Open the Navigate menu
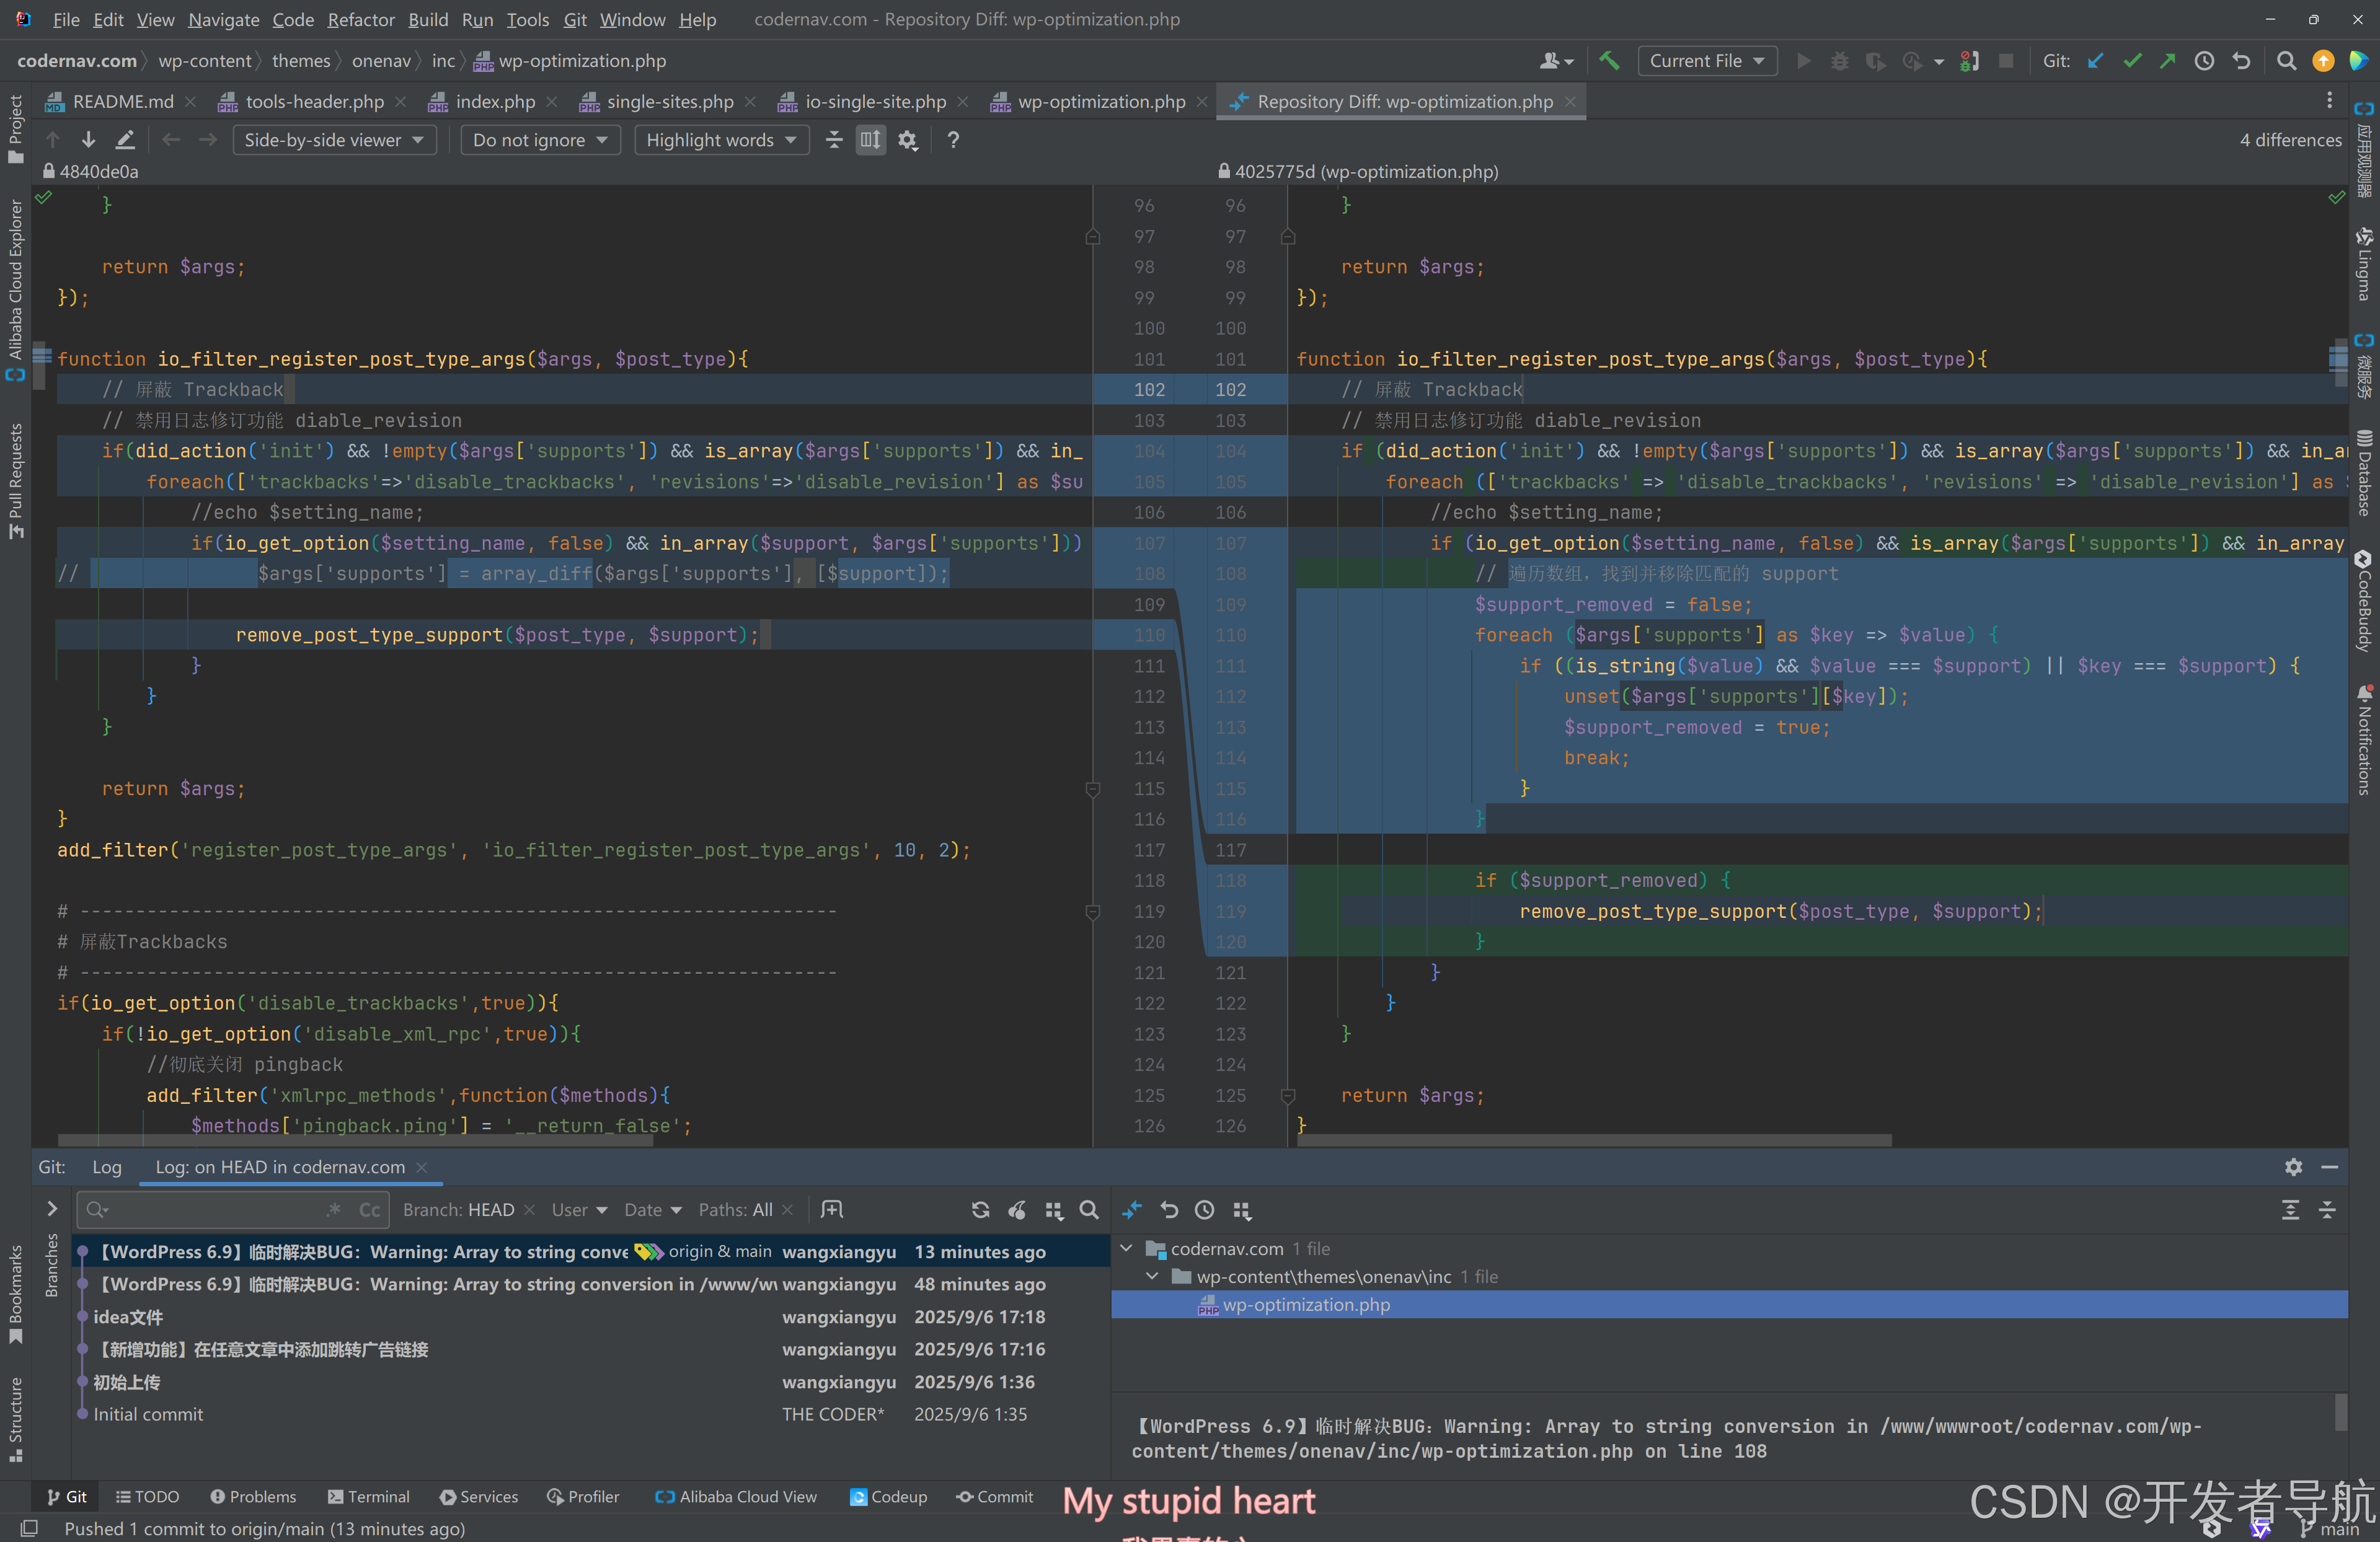The width and height of the screenshot is (2380, 1542). coord(223,20)
